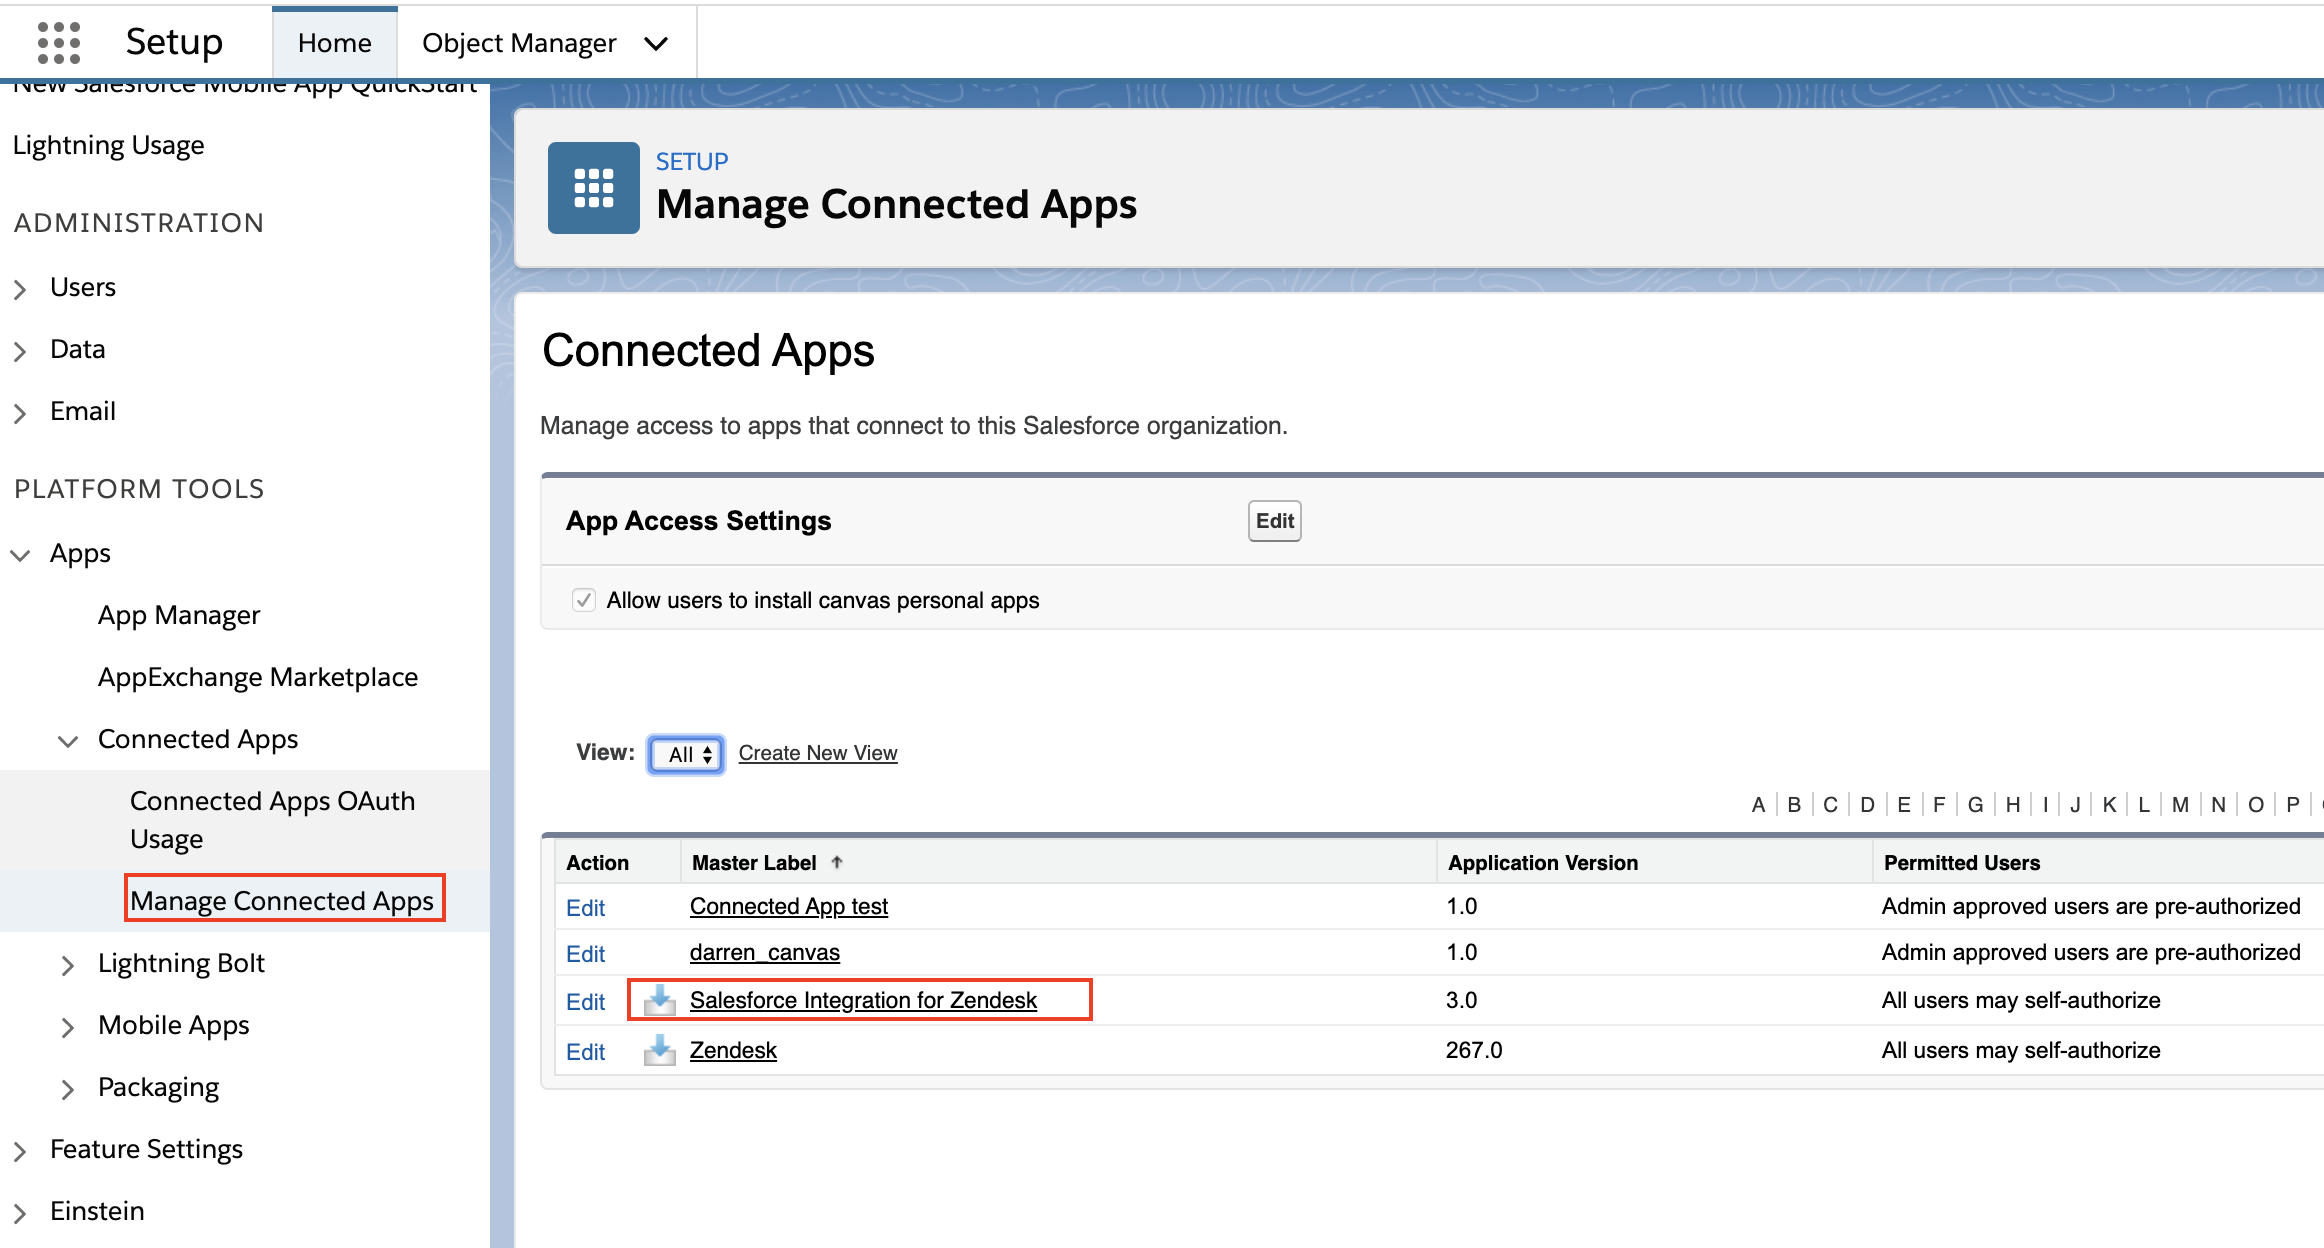Select Manage Connected Apps in sidebar

[282, 901]
